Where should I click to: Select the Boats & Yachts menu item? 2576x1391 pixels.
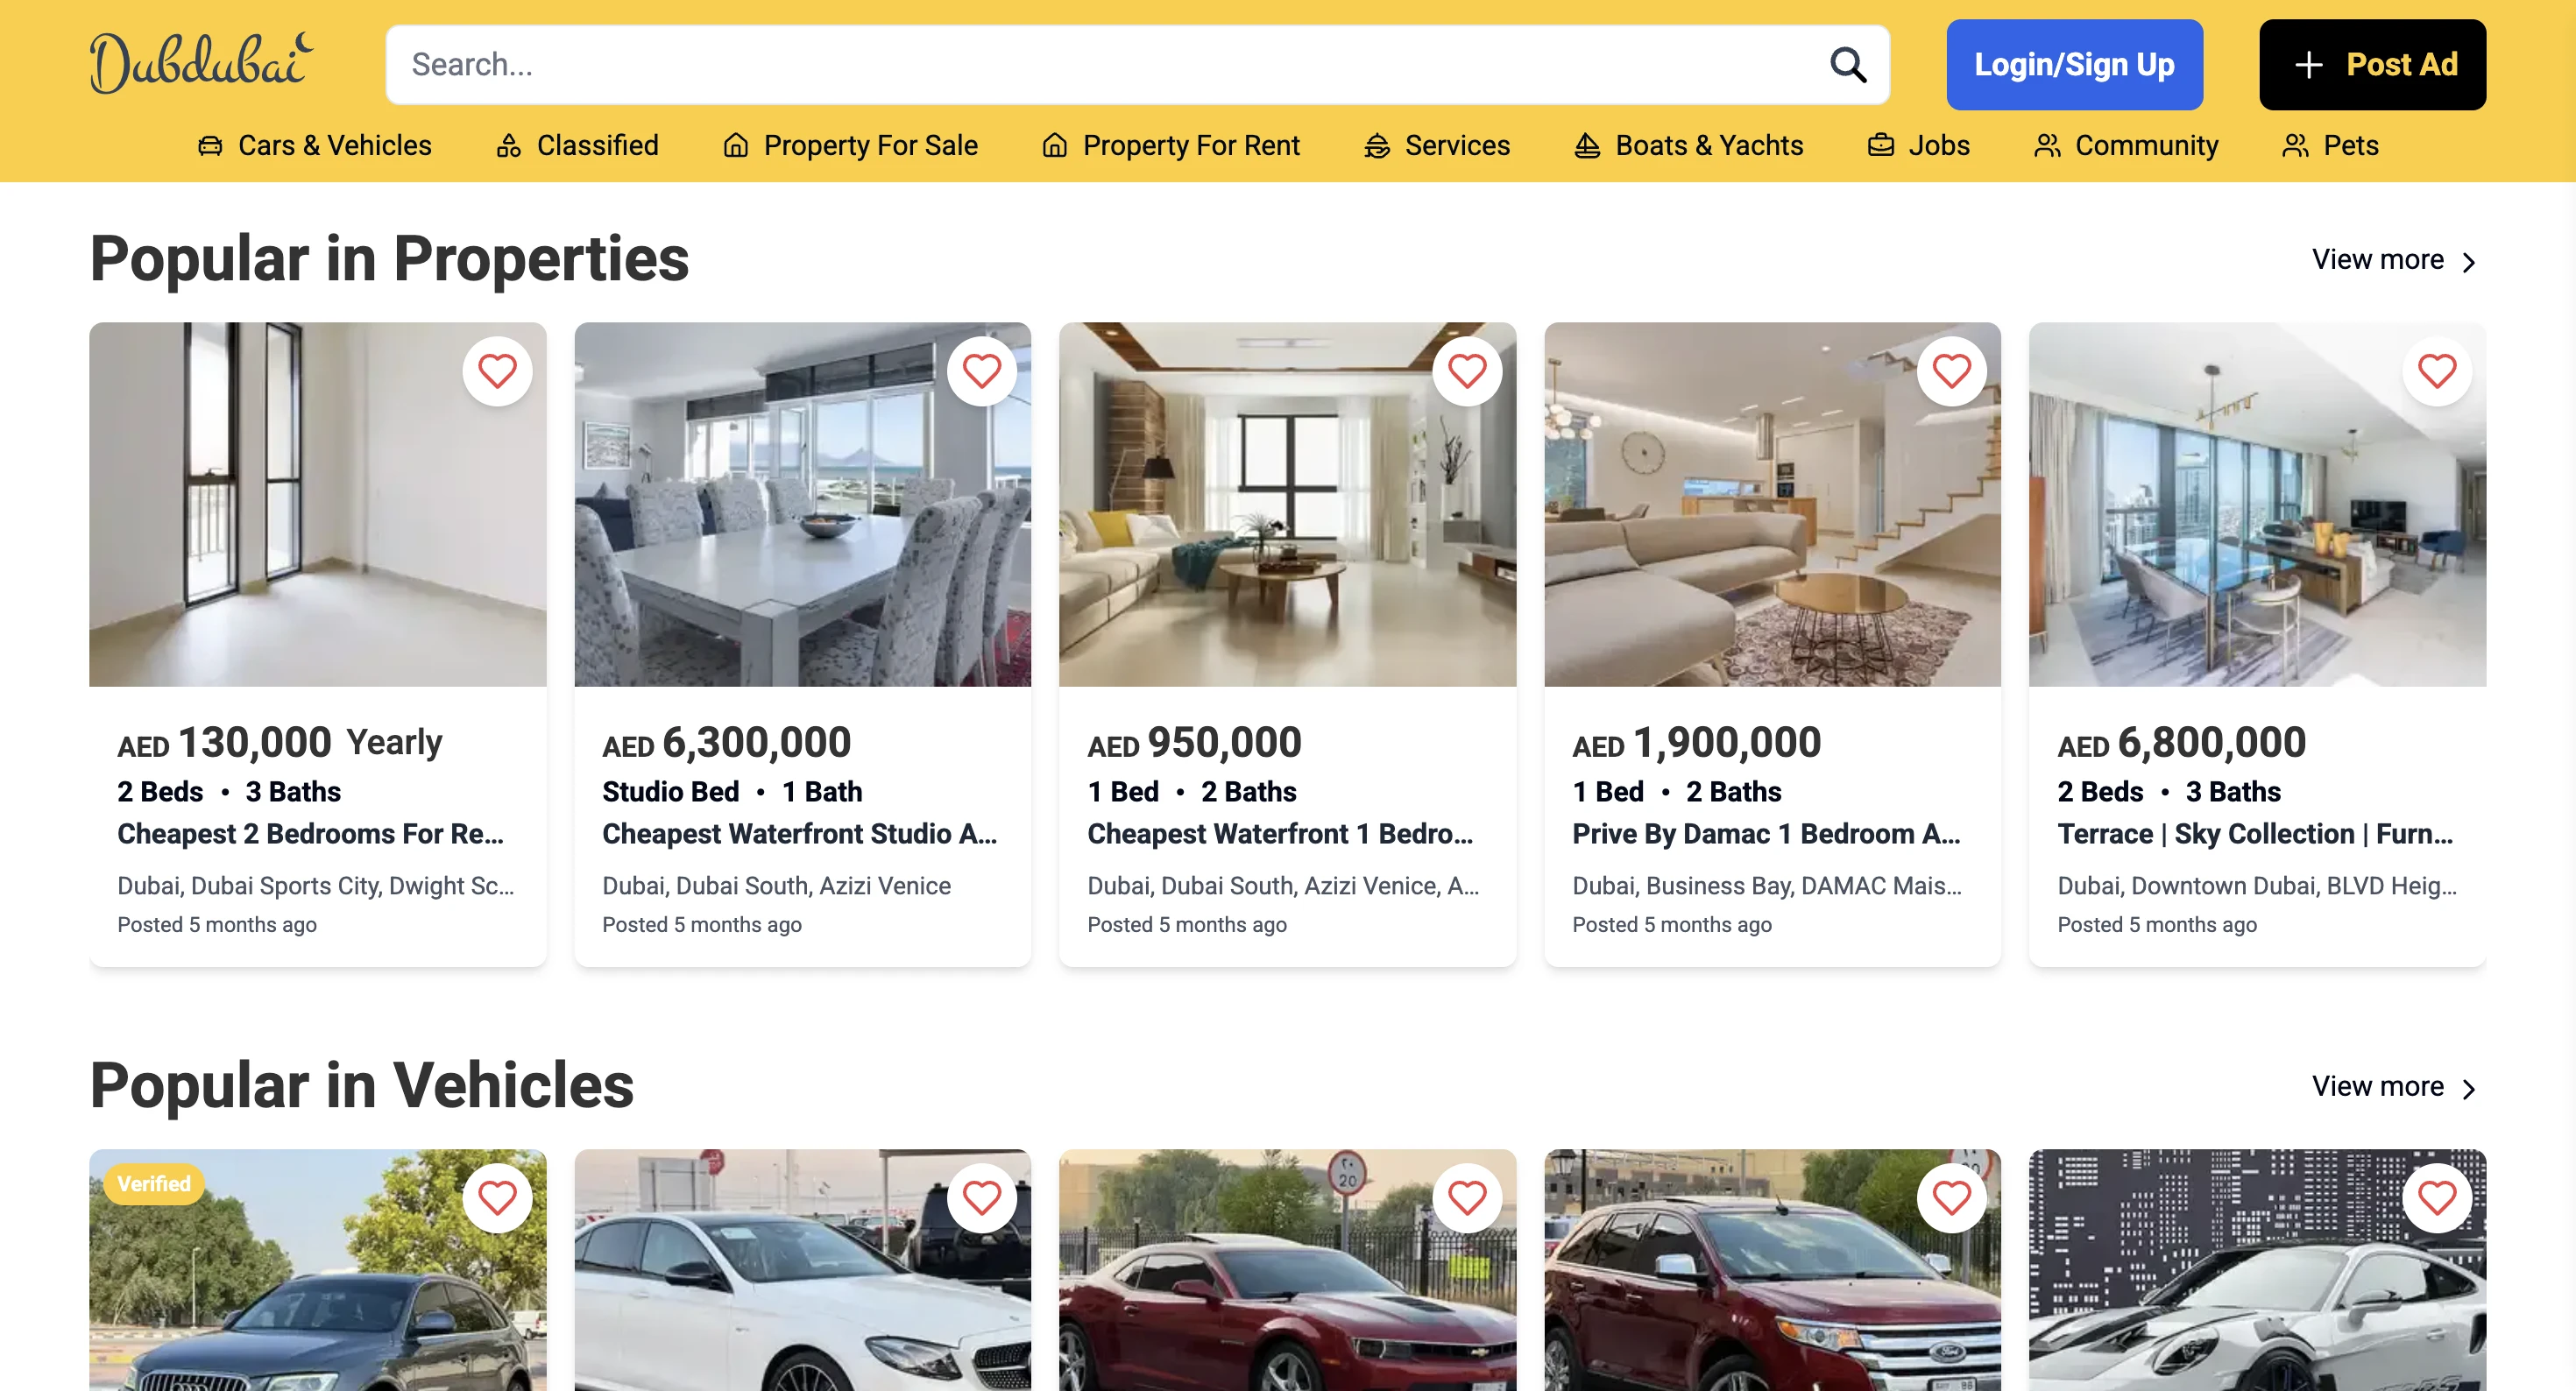point(1688,146)
